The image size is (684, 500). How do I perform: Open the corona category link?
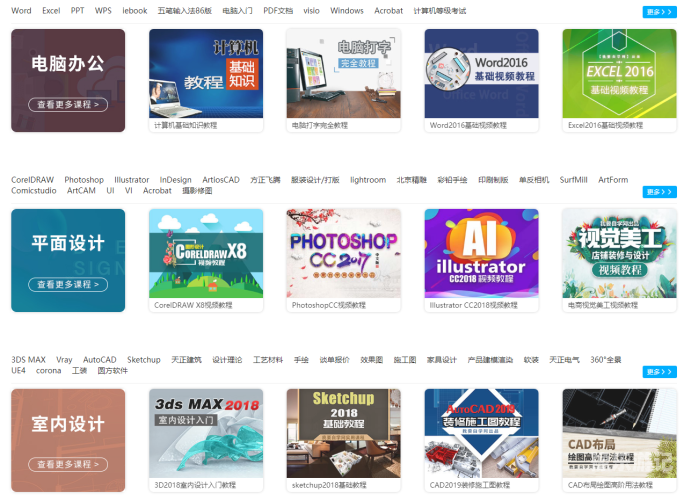tap(48, 370)
